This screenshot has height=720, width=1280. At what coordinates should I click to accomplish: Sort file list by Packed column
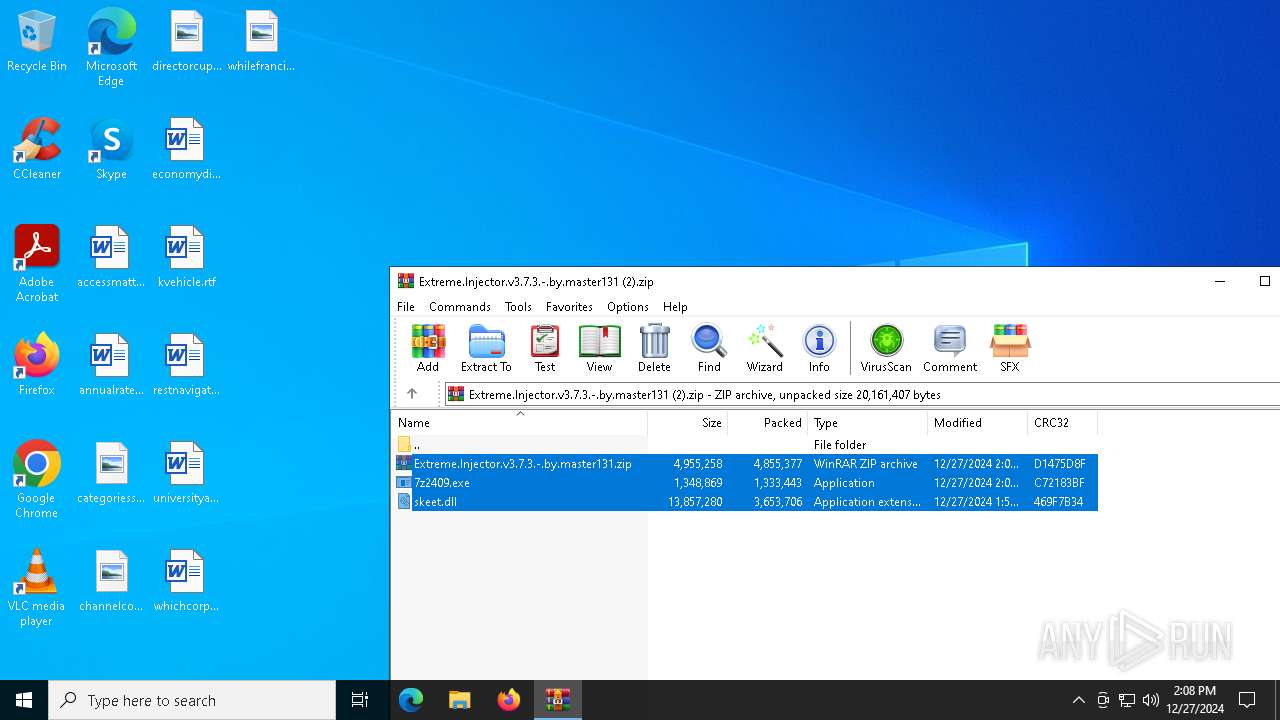point(768,423)
